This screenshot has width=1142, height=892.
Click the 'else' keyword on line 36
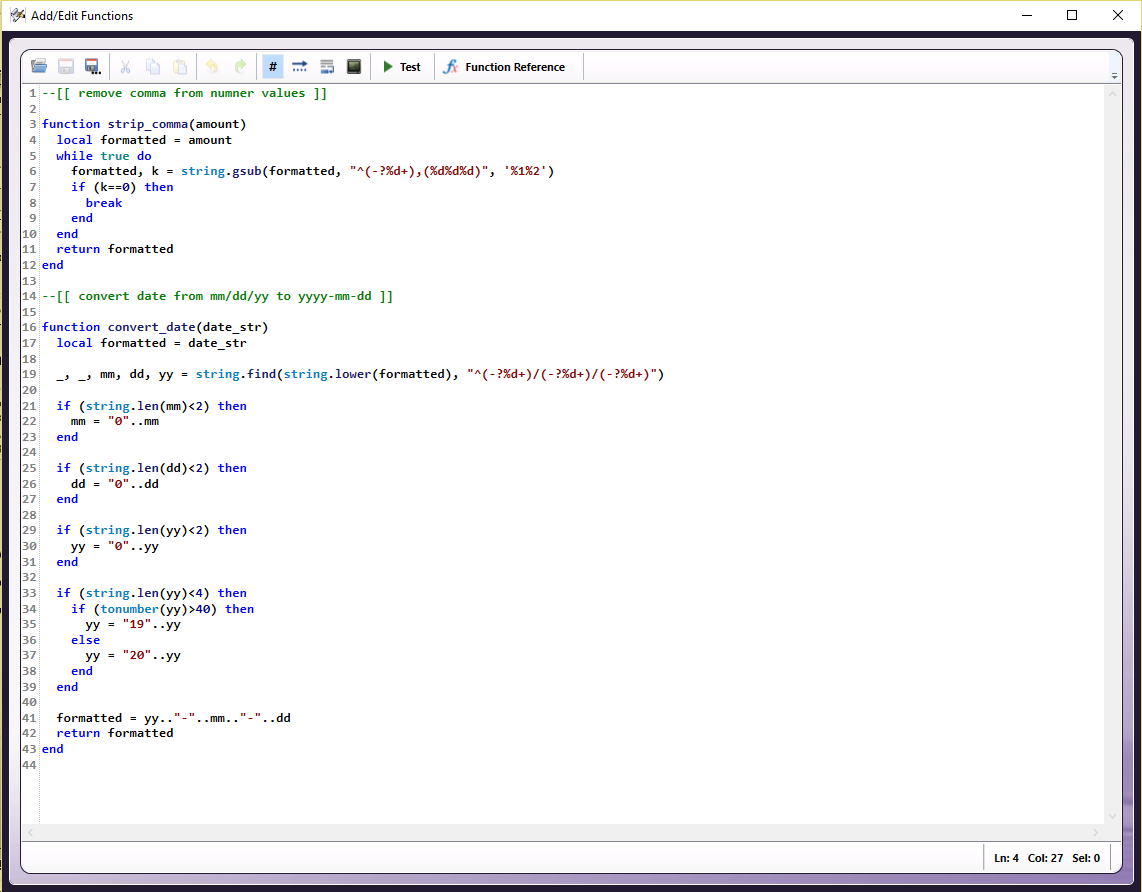tap(85, 640)
